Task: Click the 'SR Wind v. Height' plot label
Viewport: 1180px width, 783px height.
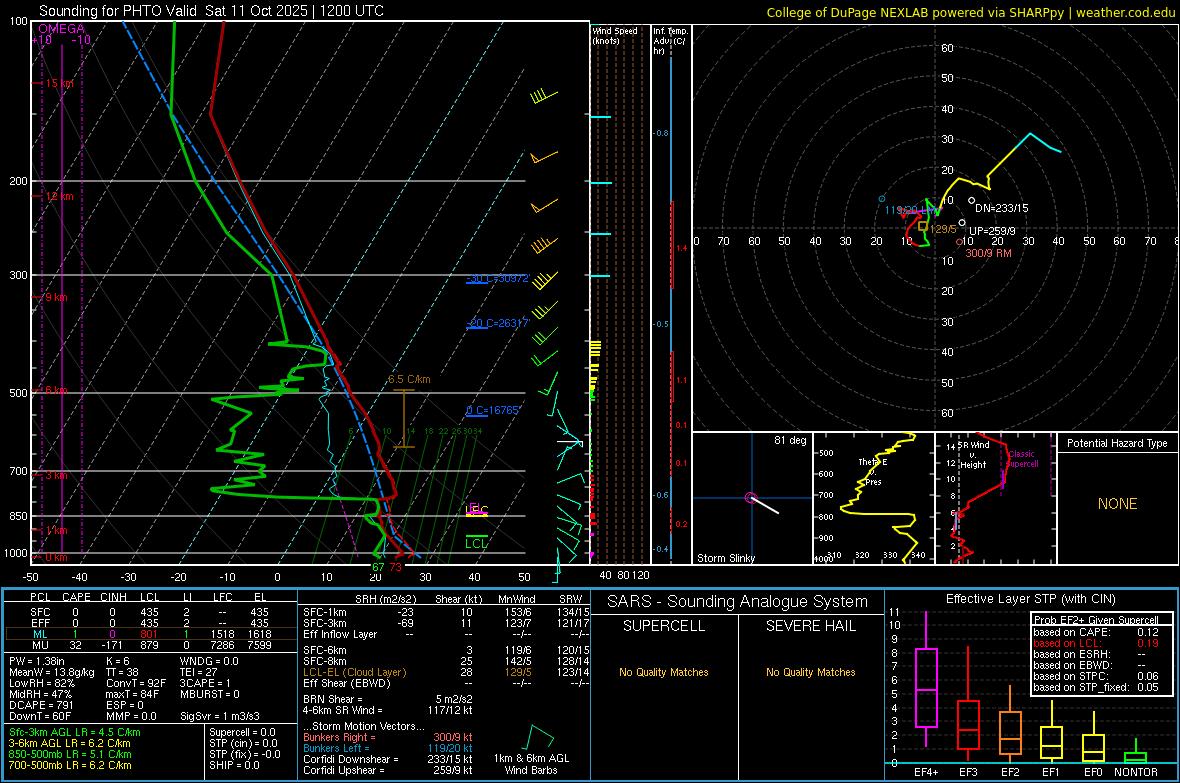Action: [973, 455]
